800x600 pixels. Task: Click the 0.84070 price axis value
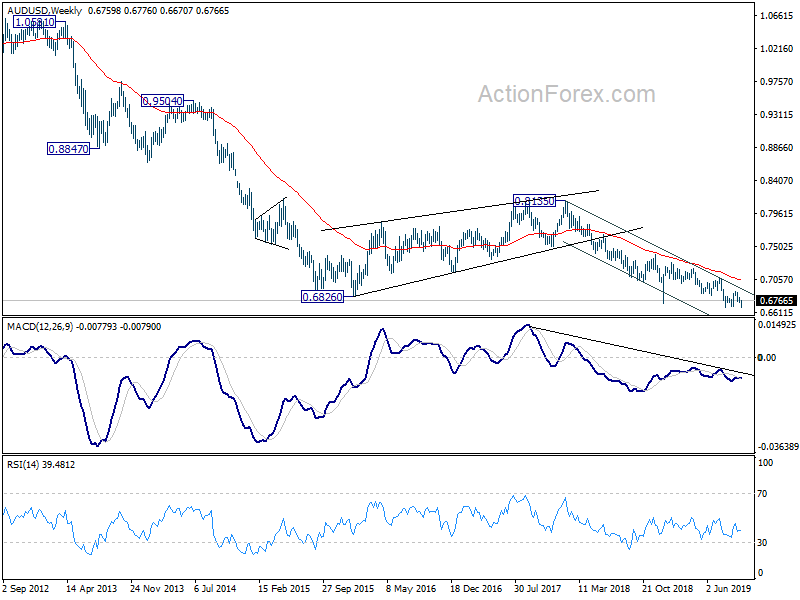[x=777, y=180]
